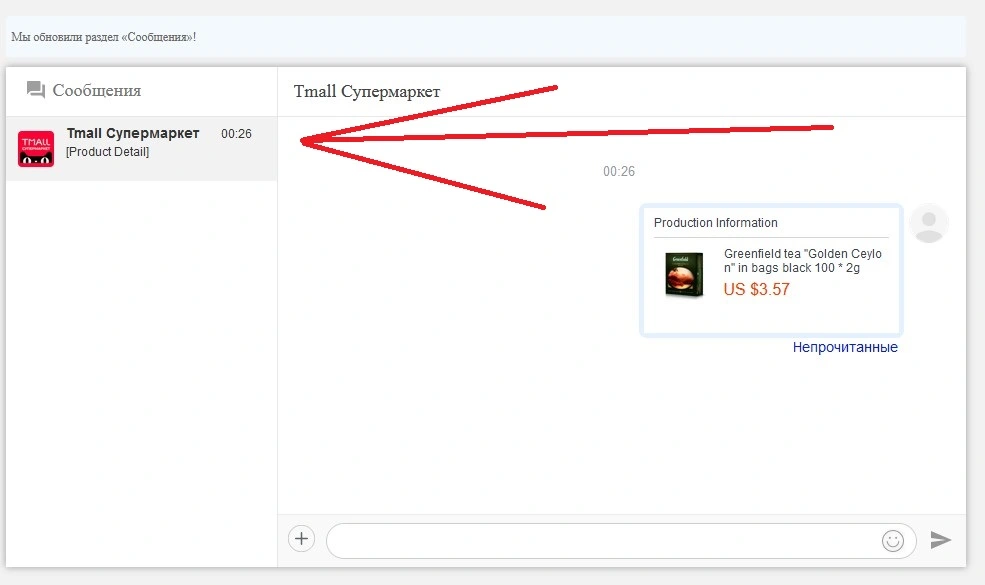Screen dimensions: 985x585
Task: Open the emoji smiley picker
Action: [893, 540]
